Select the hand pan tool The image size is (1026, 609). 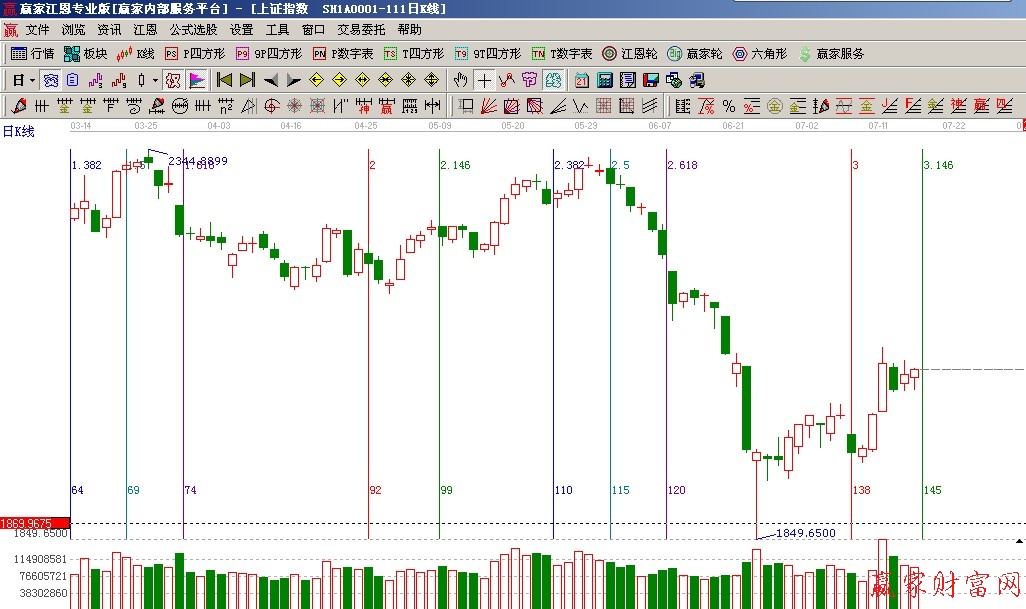point(461,80)
